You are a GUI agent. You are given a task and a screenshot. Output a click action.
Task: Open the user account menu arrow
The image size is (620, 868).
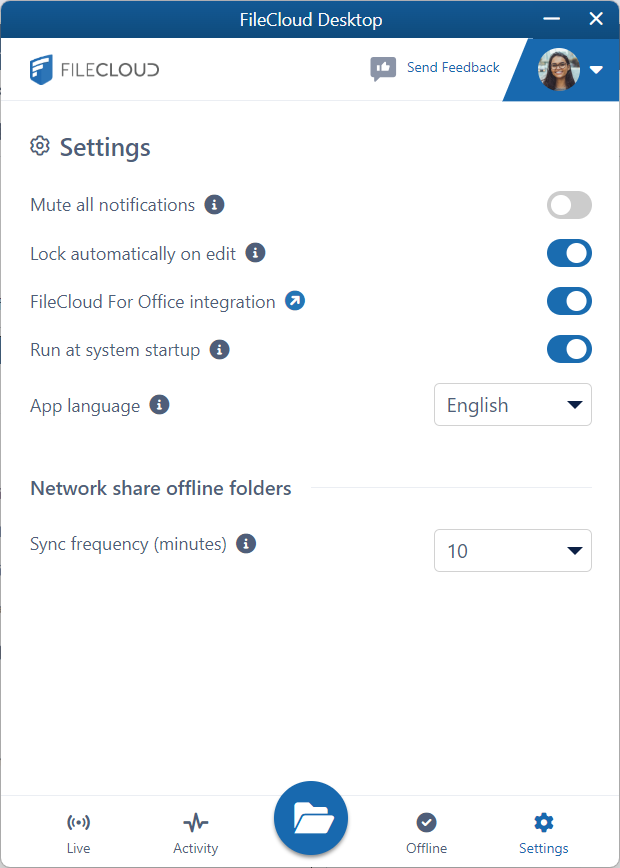click(597, 70)
